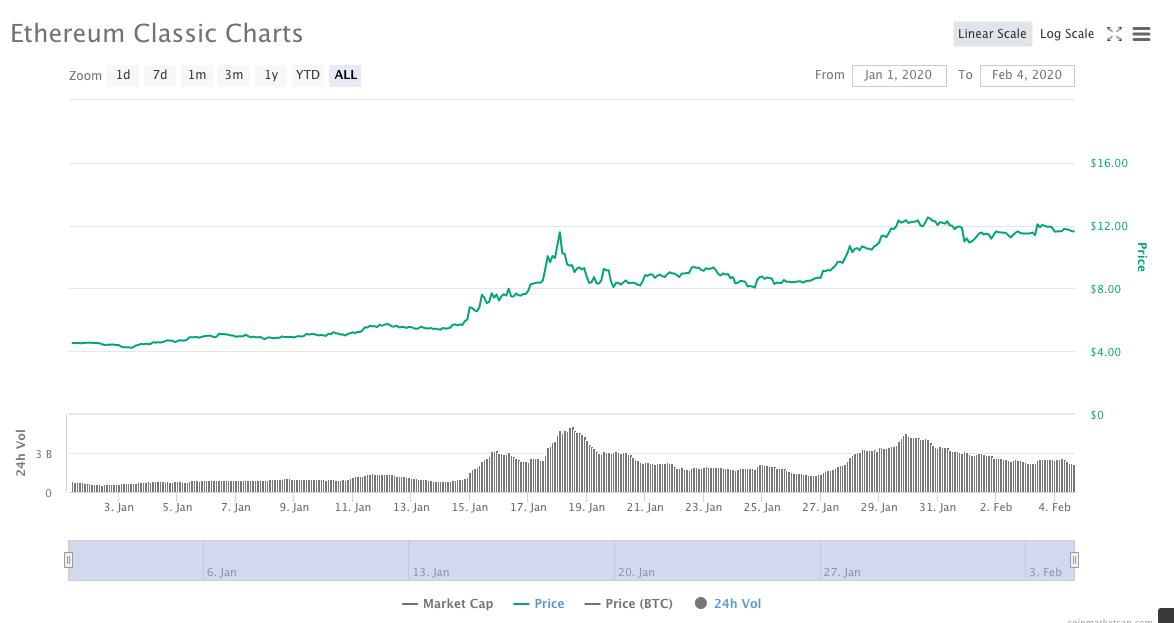Select the YTD zoom option
The width and height of the screenshot is (1174, 623).
[307, 74]
